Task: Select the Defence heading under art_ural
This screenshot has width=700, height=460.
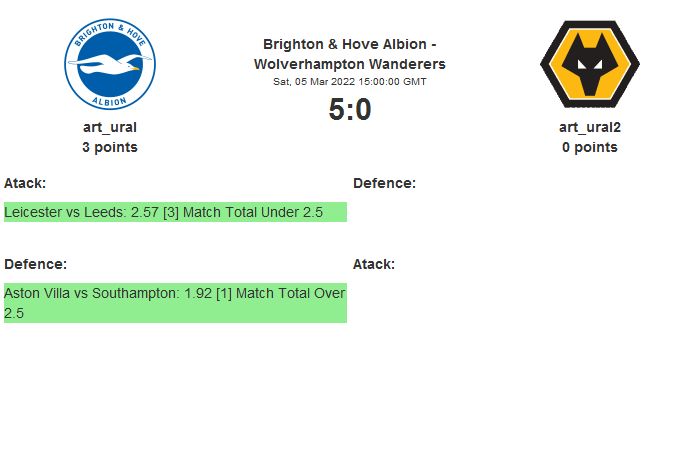Action: 35,264
